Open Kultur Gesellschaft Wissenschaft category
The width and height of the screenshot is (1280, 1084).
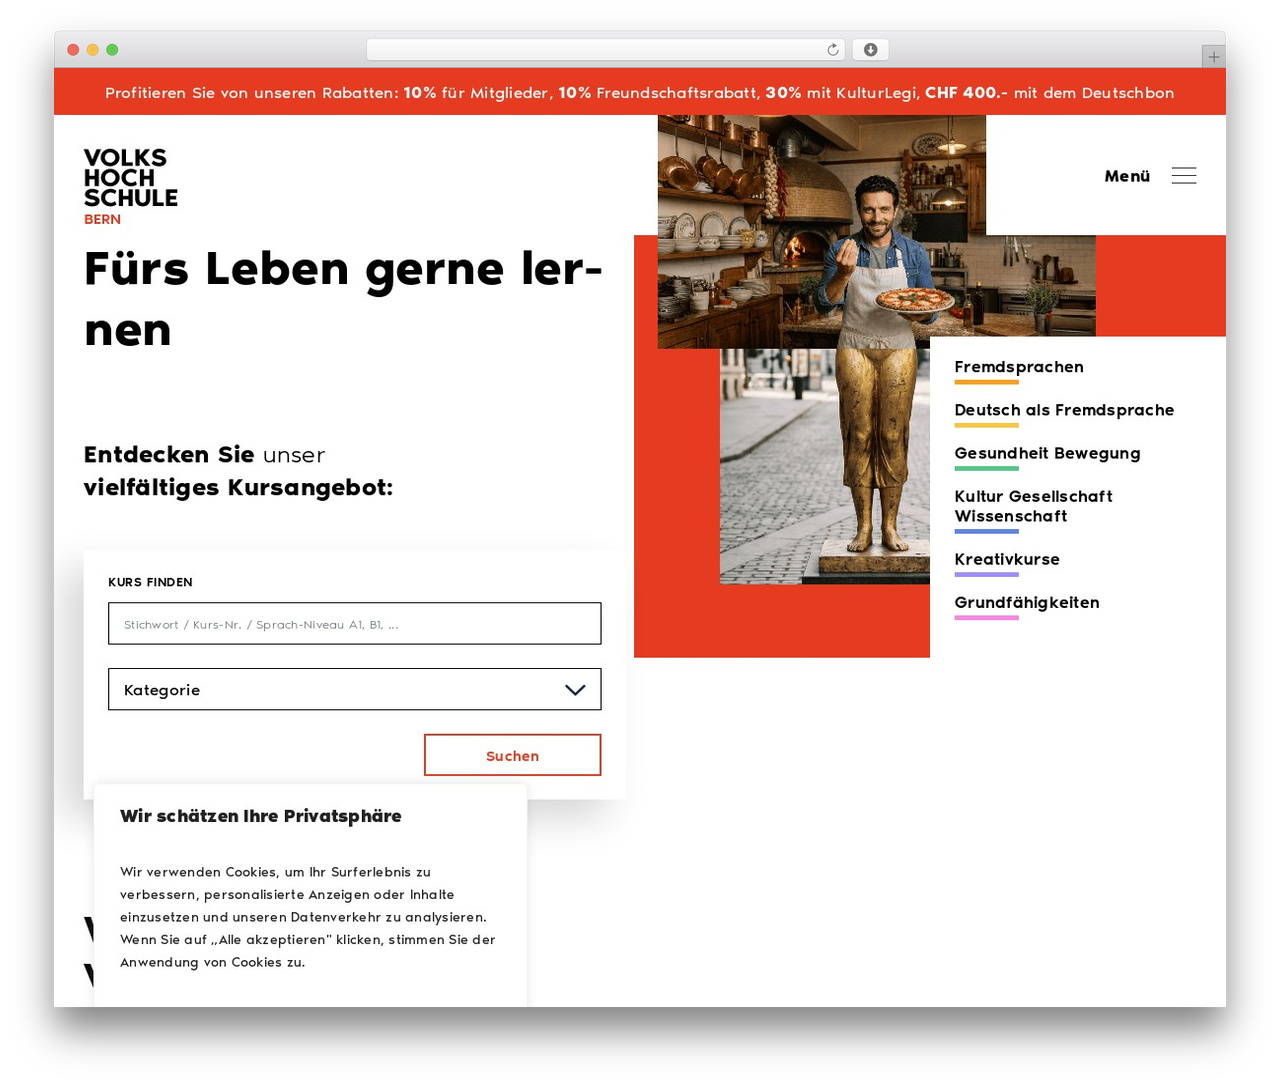pos(1033,506)
